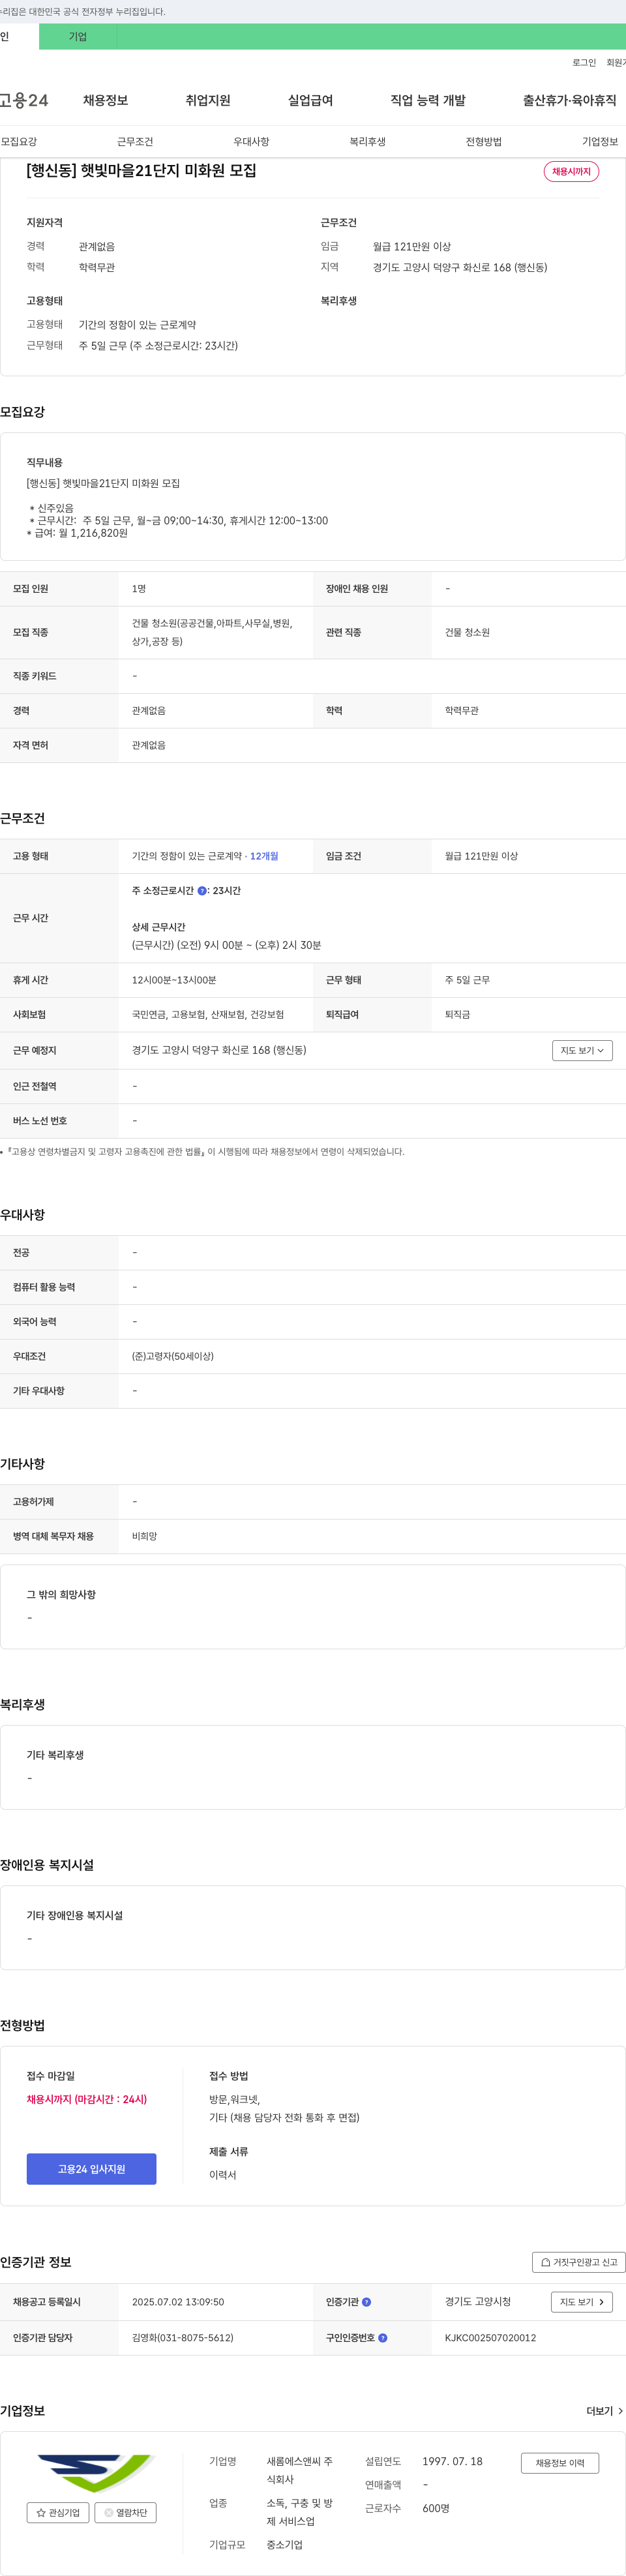Click 국민연금, 고용보험, 산재보험, 건강보험 value
This screenshot has height=2576, width=626.
tap(208, 1014)
